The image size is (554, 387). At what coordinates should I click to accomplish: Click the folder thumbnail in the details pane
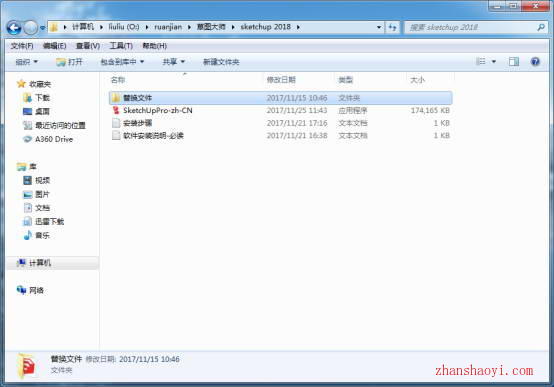pos(27,366)
